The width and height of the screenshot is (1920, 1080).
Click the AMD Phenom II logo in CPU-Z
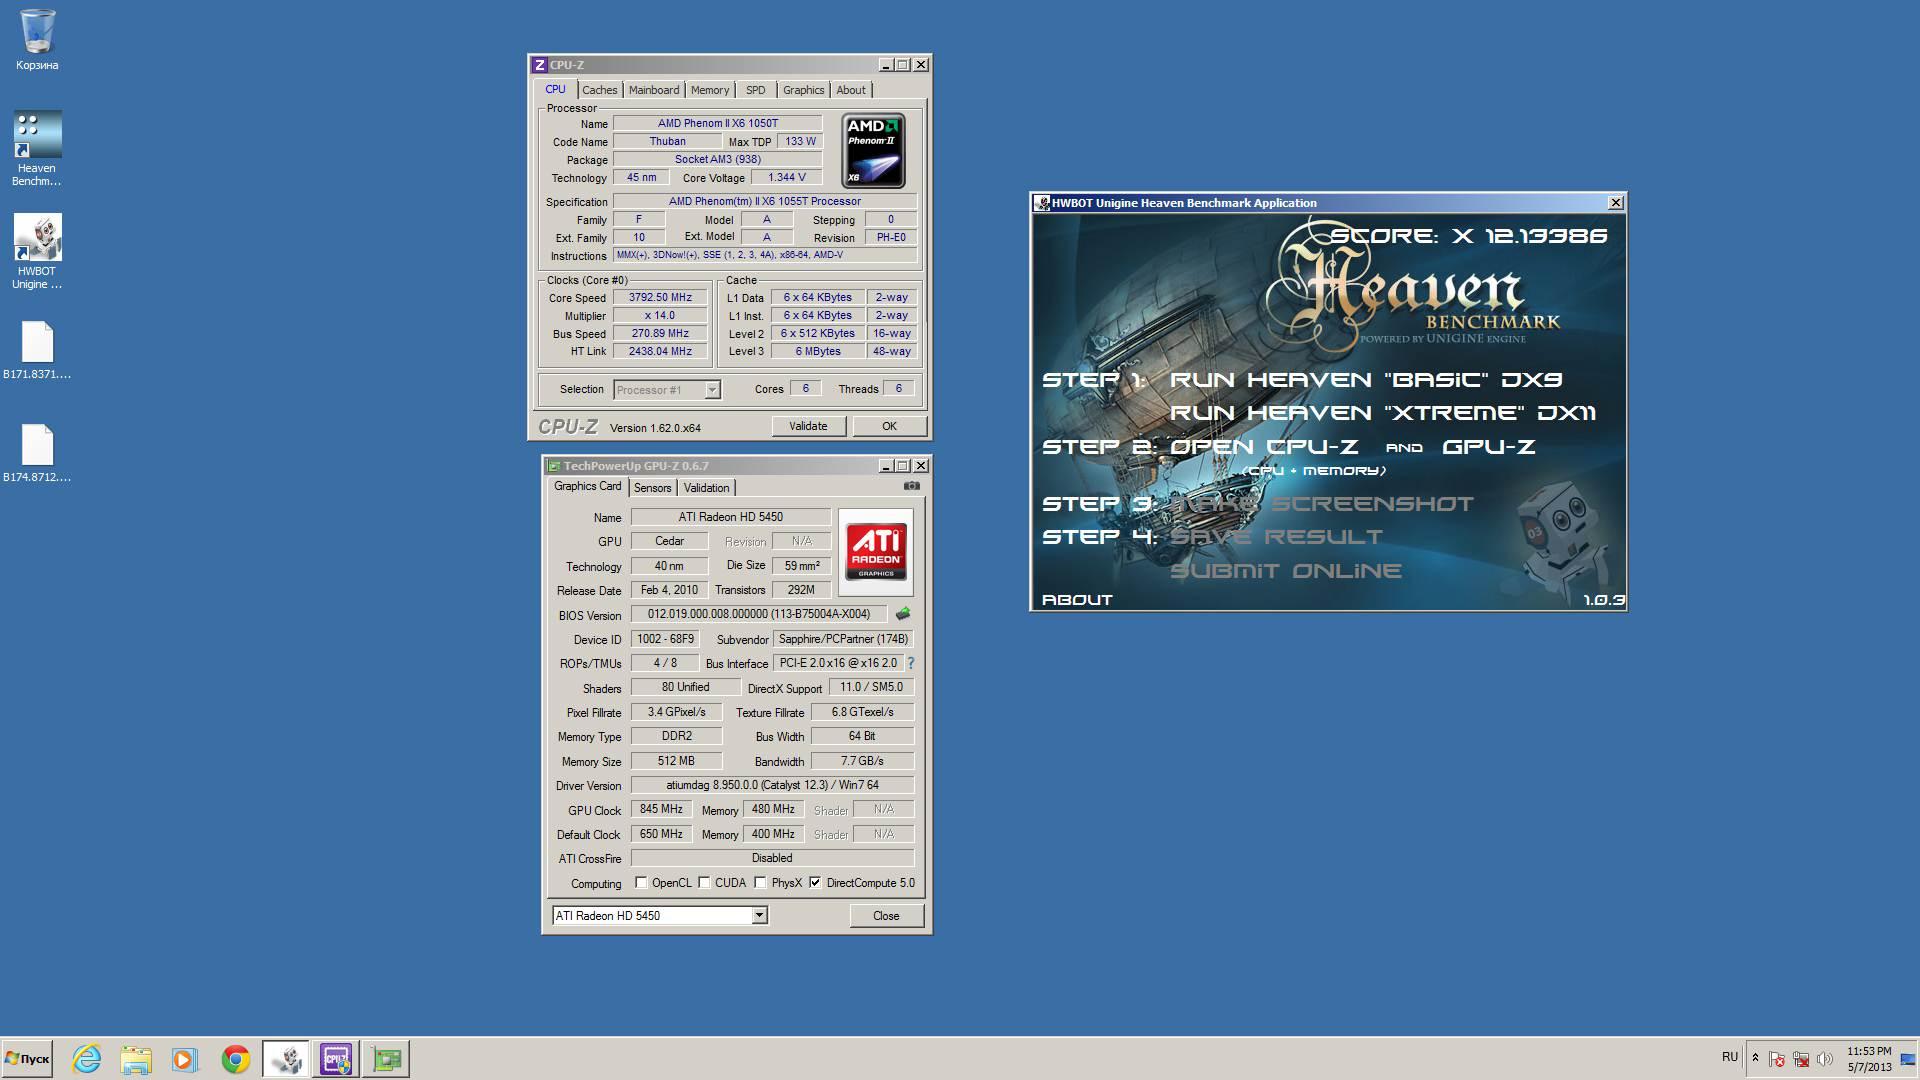[873, 150]
